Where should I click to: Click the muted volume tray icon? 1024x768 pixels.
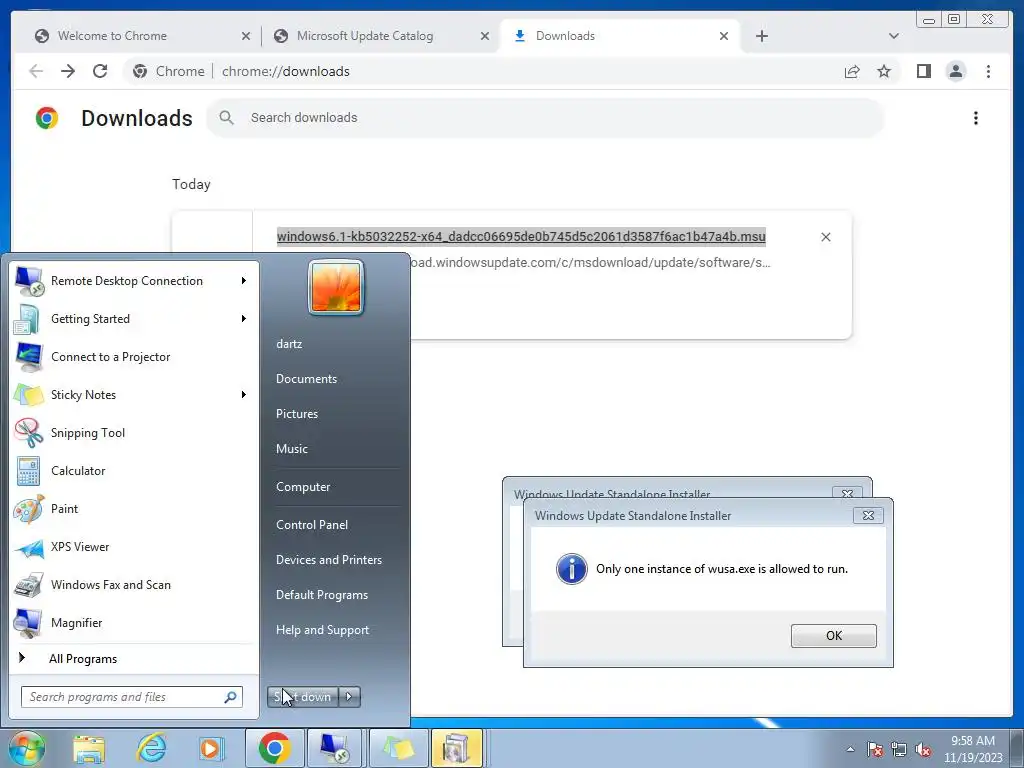tap(923, 750)
